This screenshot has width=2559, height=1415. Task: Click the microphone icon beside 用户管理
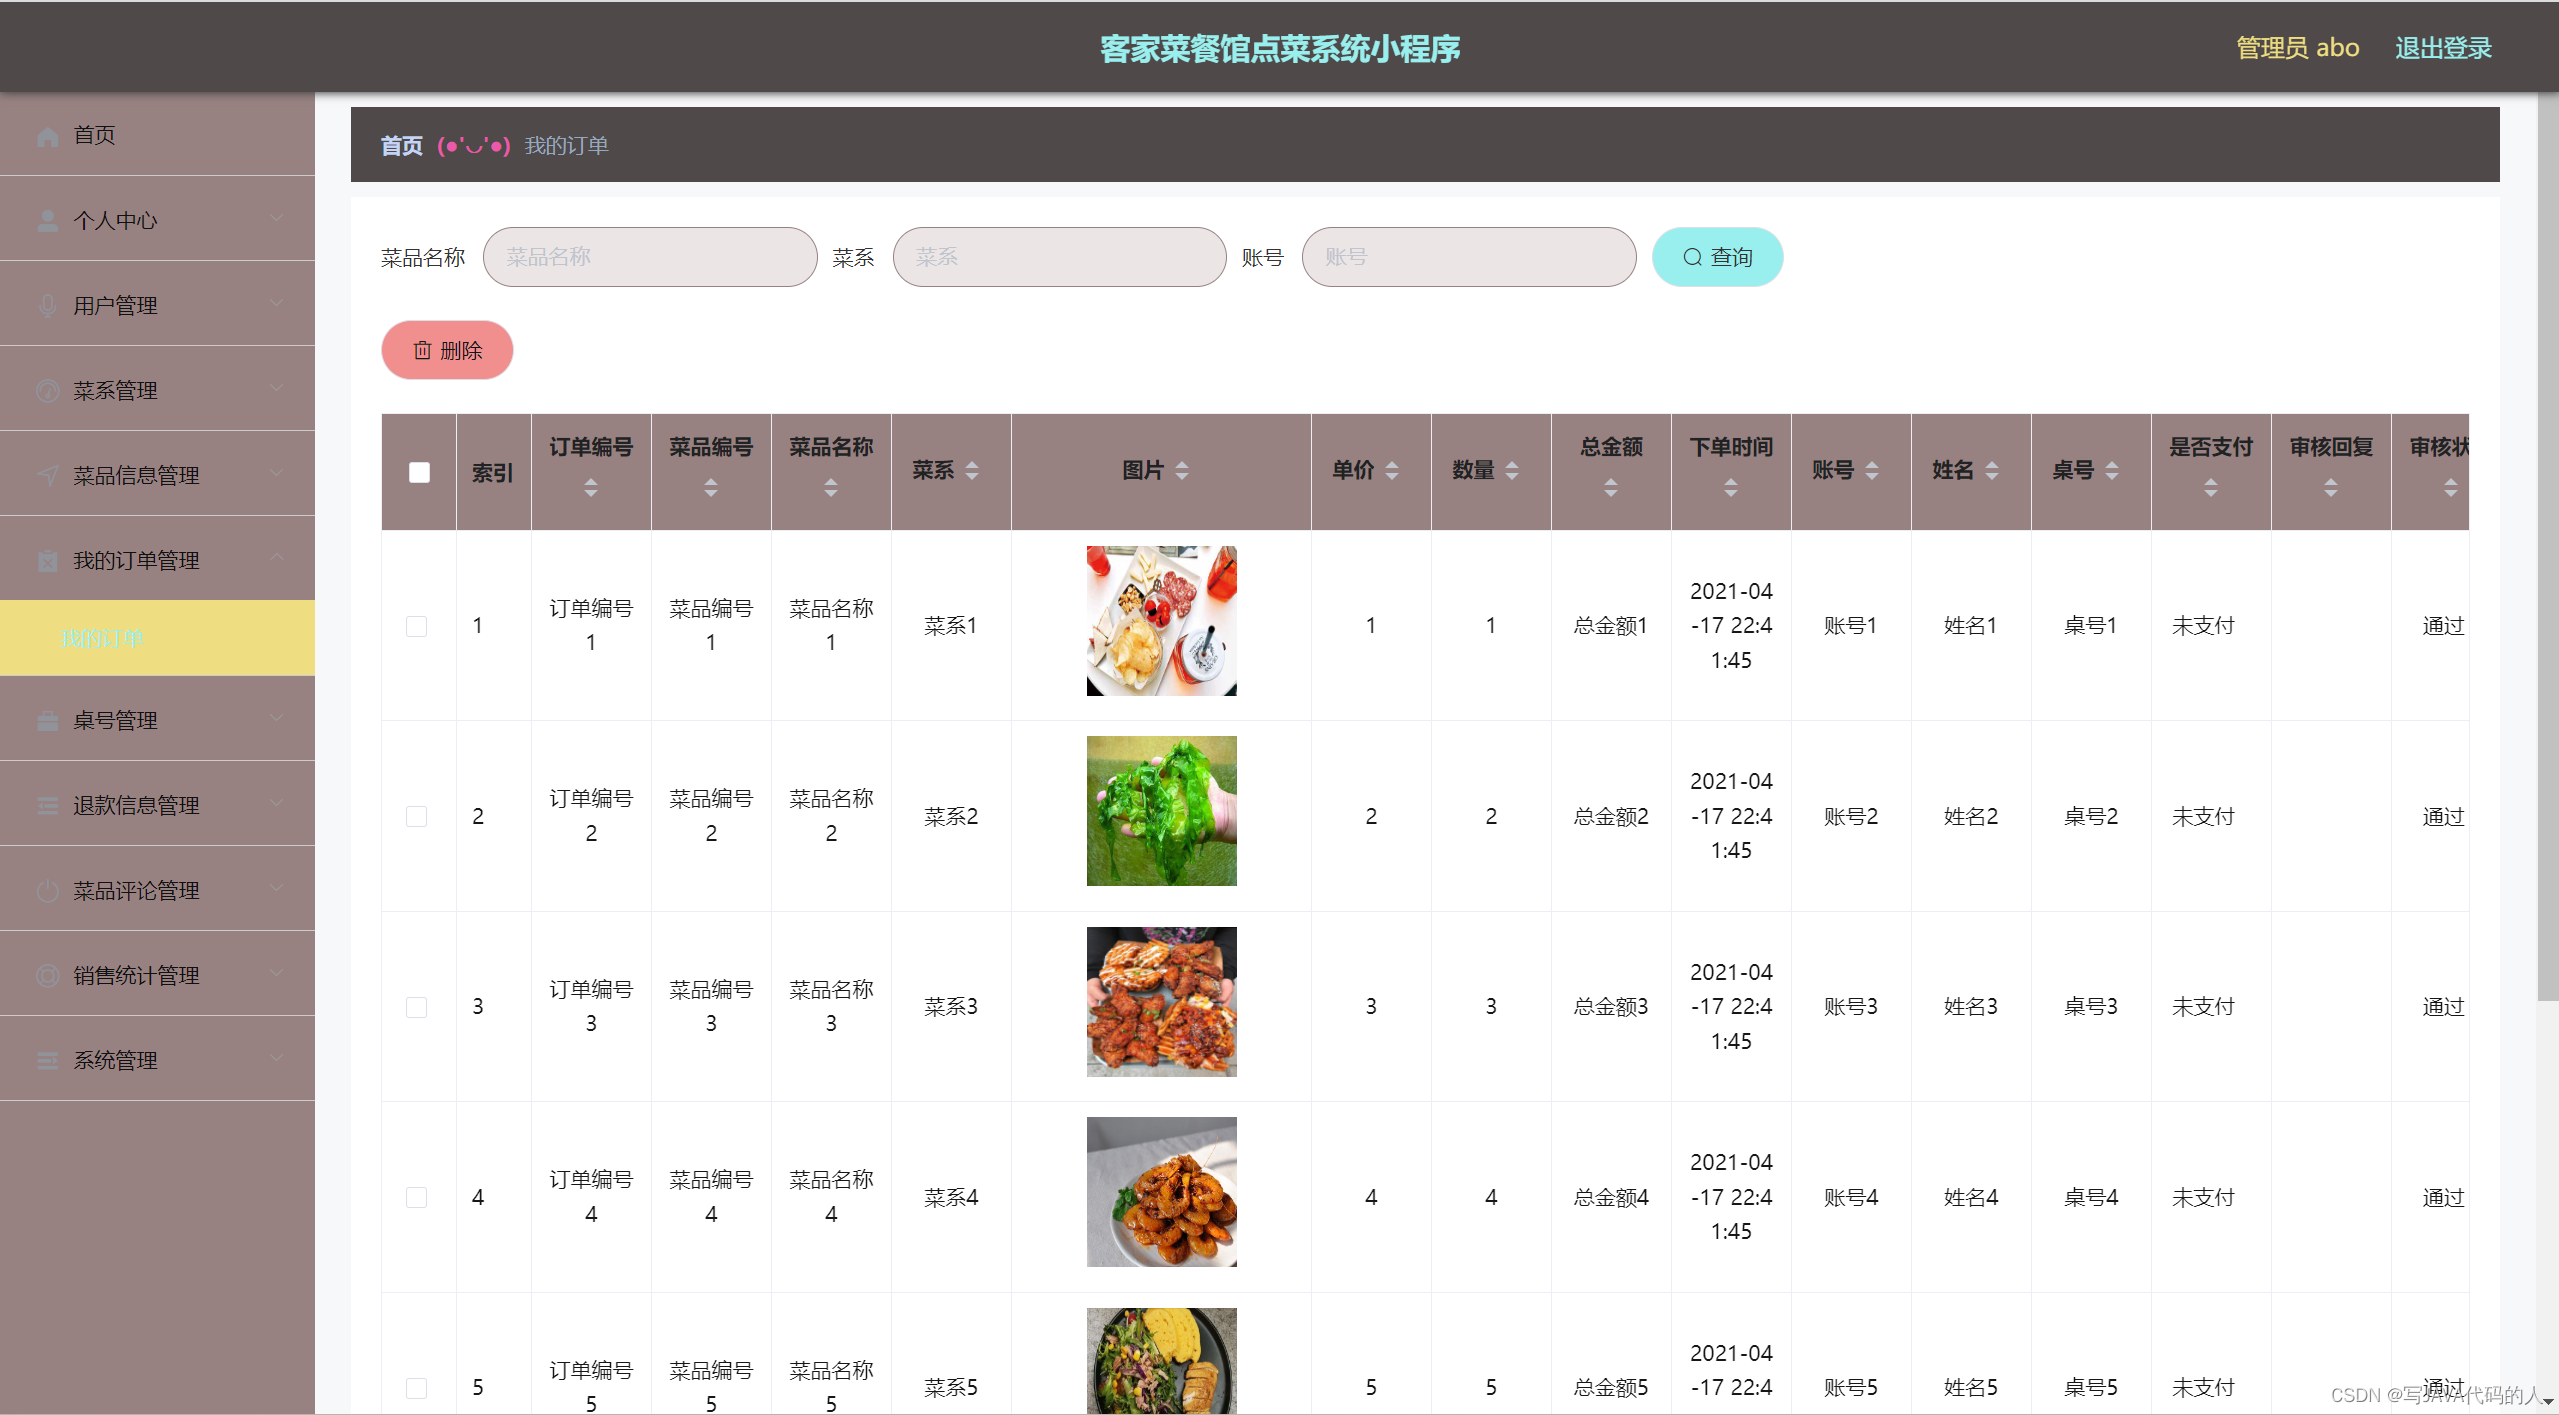47,306
